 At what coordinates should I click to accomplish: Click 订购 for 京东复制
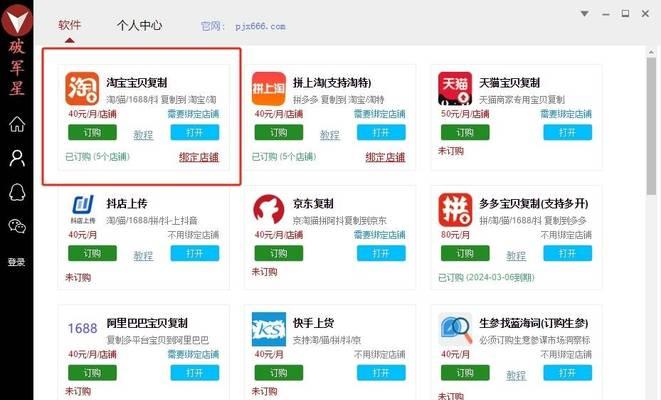[279, 253]
